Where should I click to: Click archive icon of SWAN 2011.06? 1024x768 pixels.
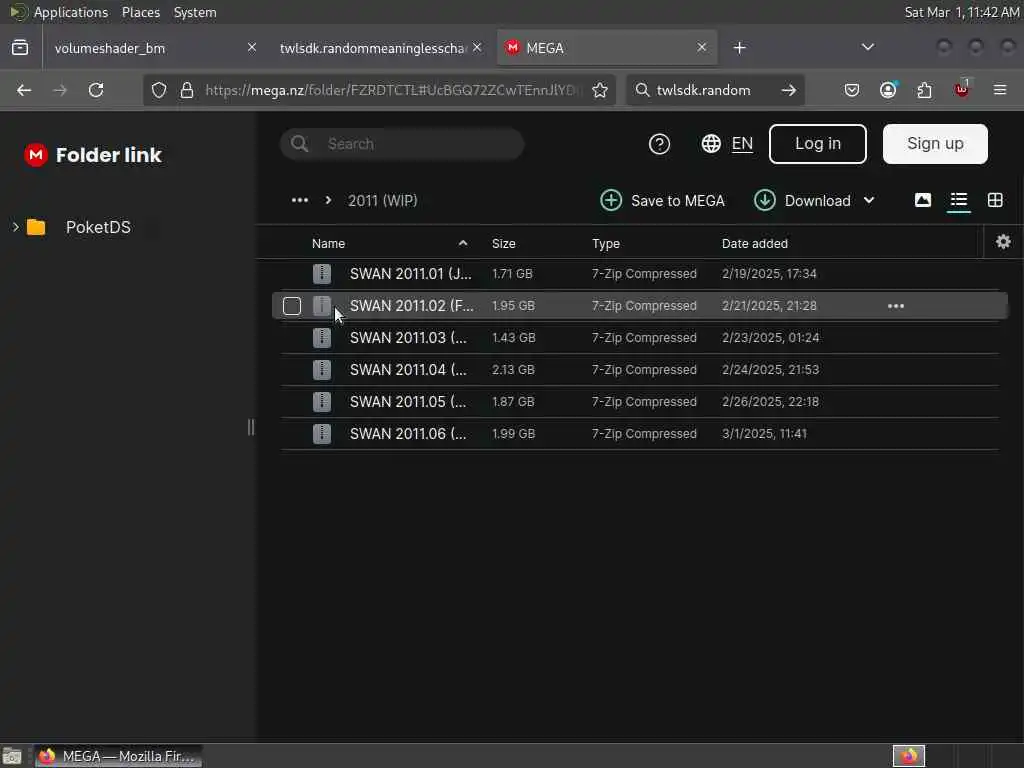[321, 434]
